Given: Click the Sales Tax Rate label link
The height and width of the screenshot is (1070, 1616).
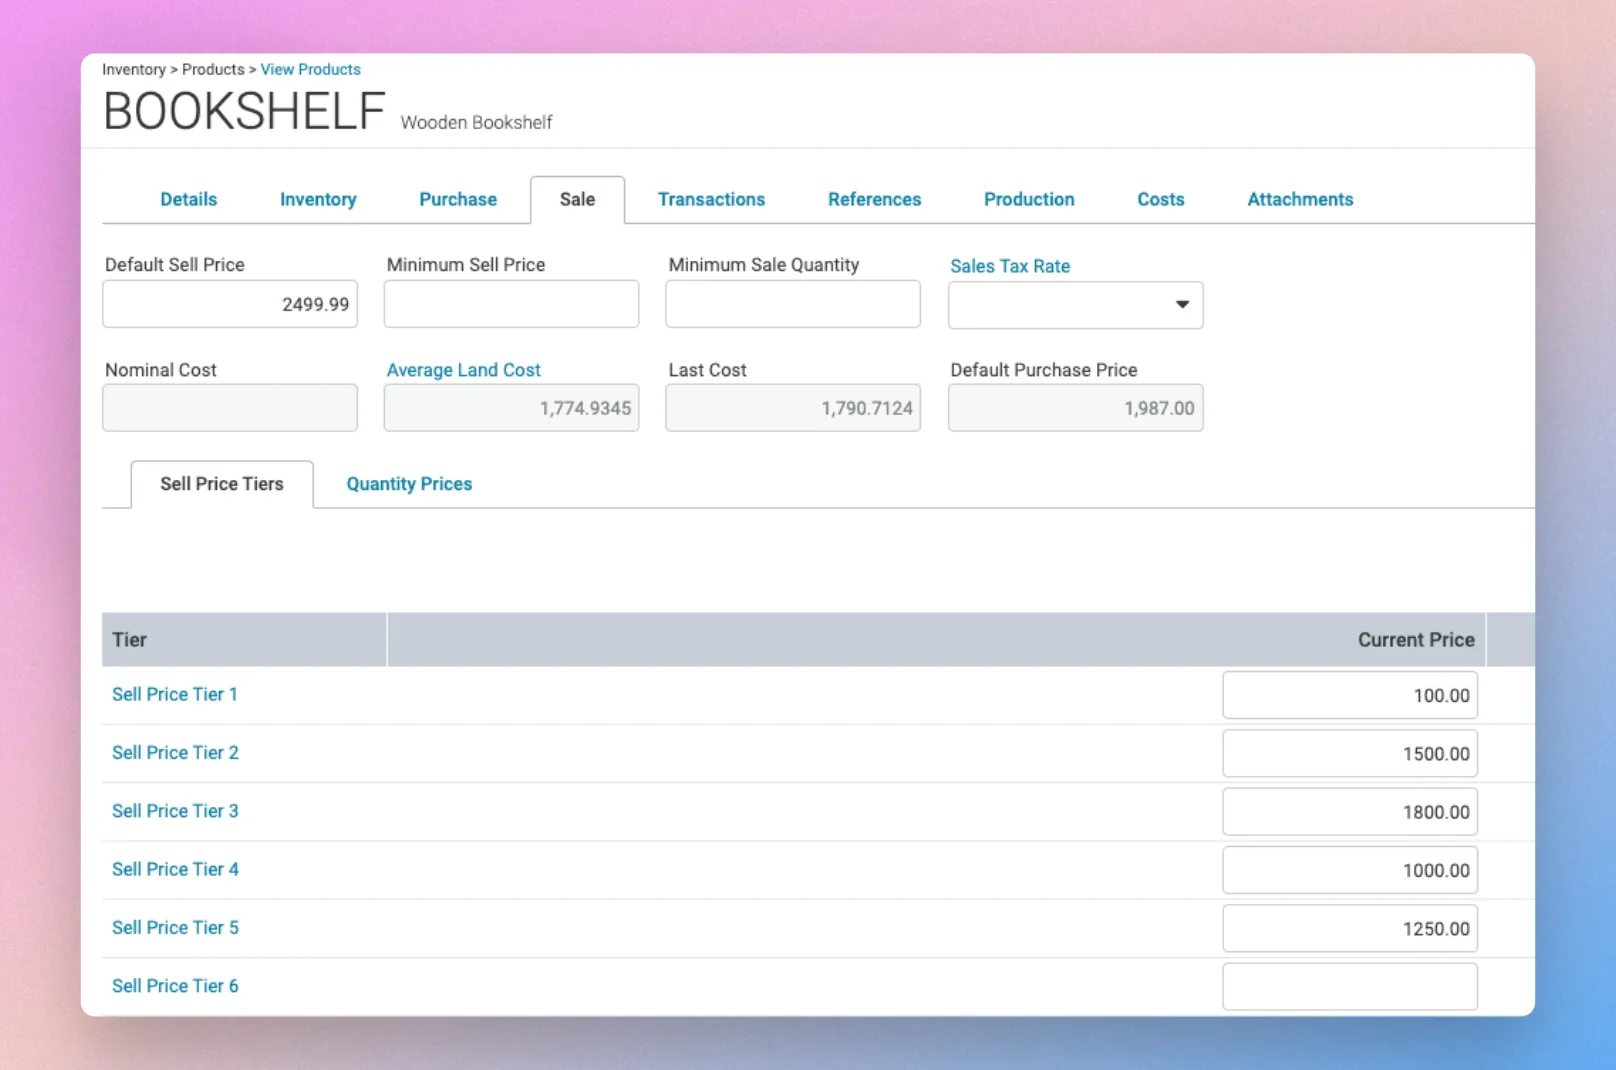Looking at the screenshot, I should 1010,266.
